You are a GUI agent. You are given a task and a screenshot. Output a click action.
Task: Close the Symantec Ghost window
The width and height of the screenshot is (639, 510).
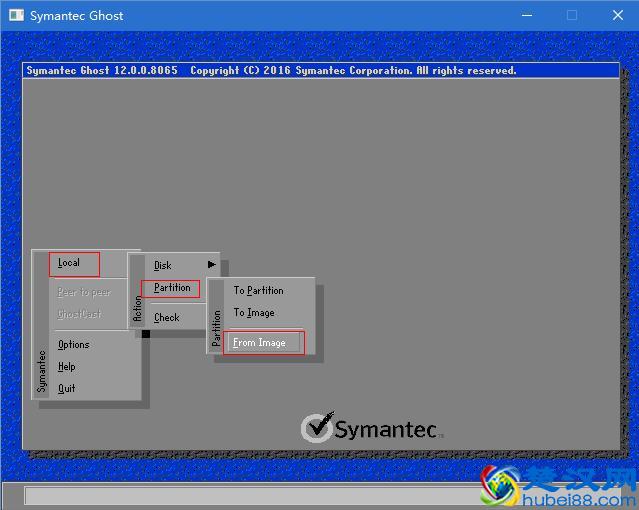[616, 15]
